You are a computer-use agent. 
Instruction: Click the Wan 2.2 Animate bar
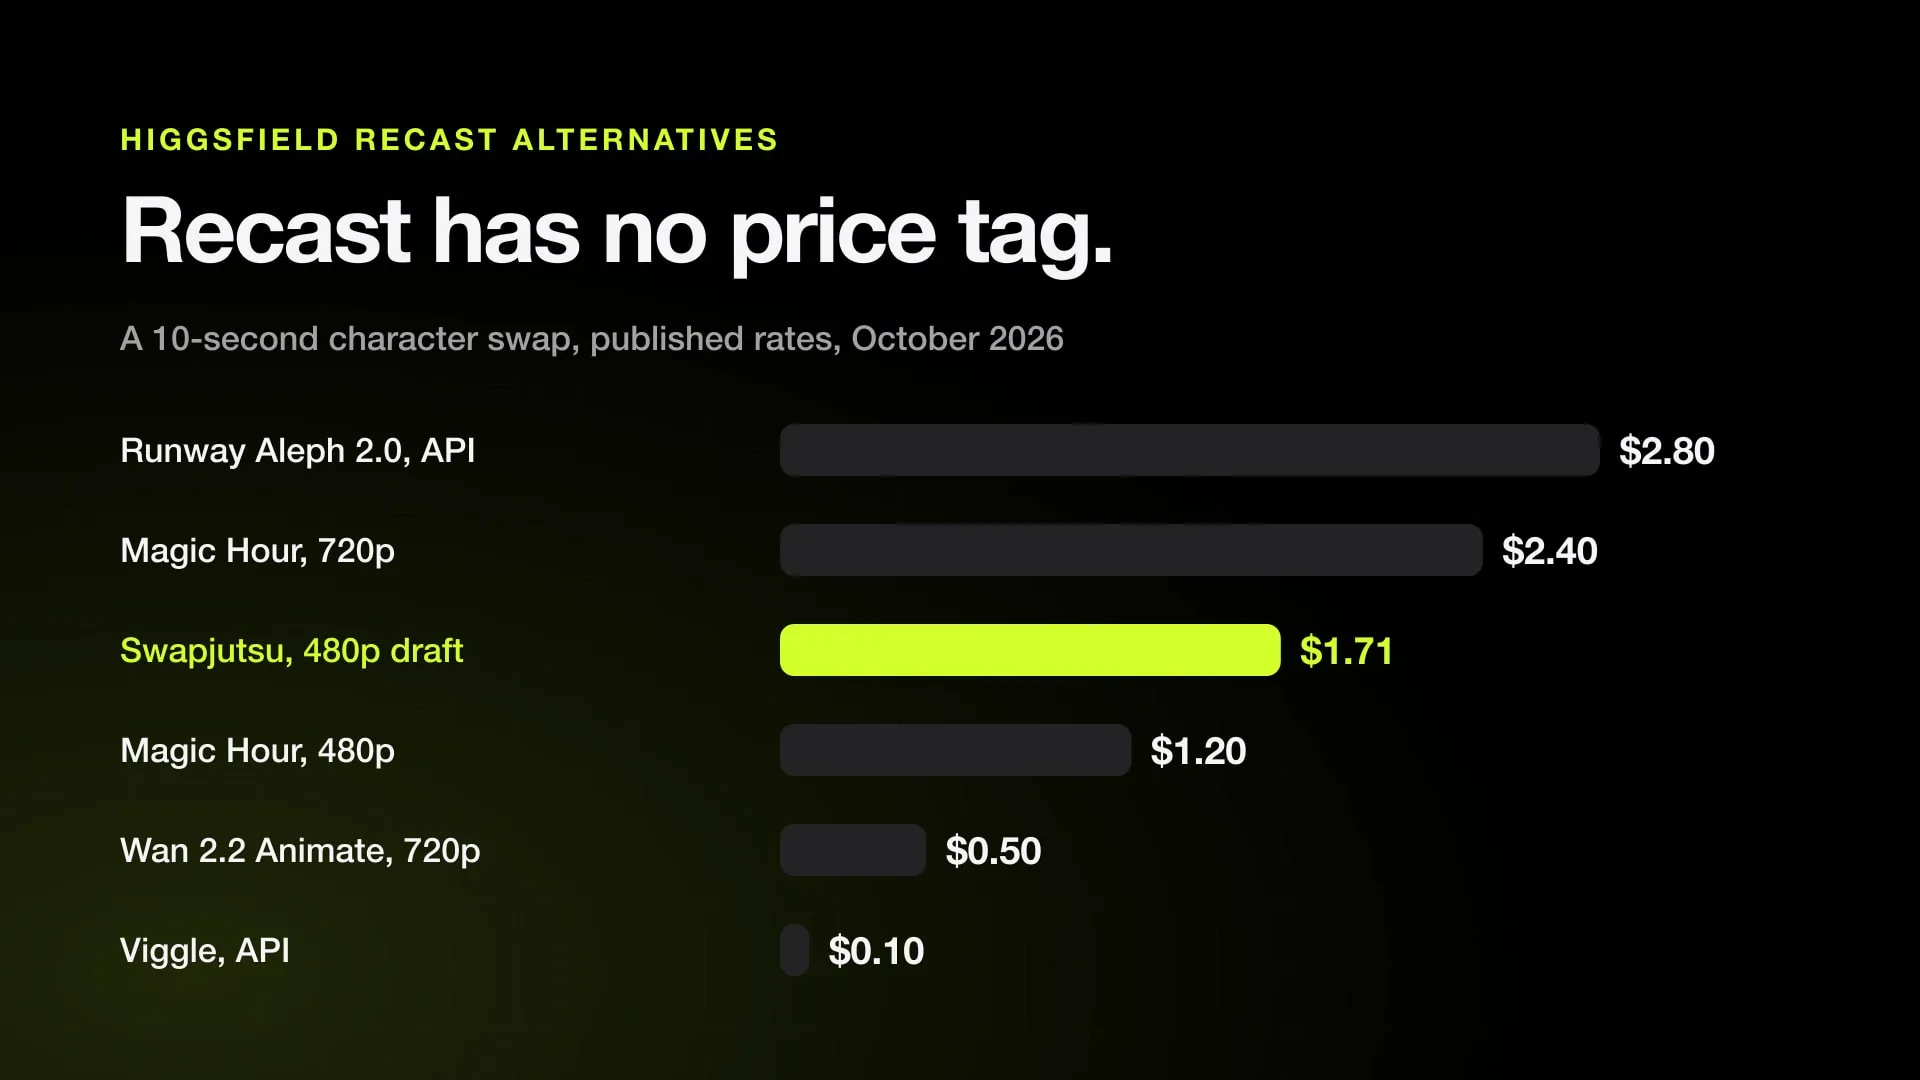[853, 850]
